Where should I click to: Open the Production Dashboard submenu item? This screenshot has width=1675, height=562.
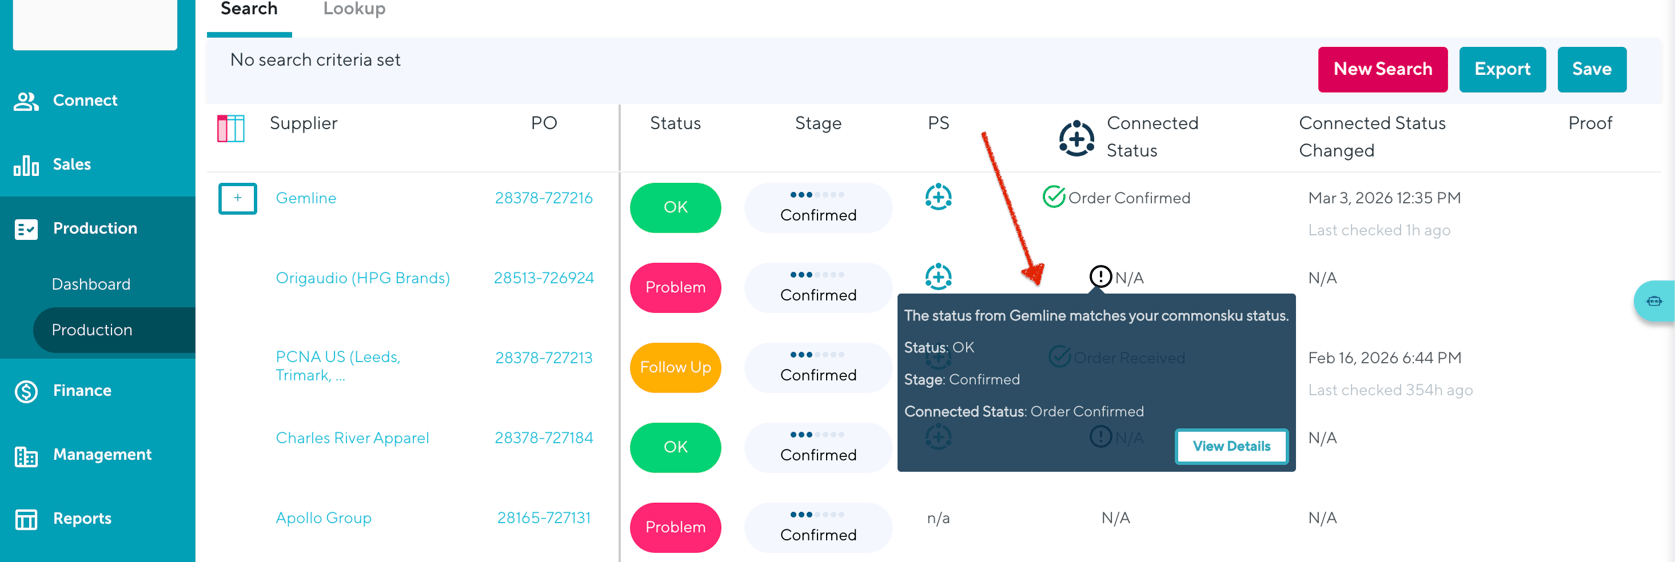(91, 284)
